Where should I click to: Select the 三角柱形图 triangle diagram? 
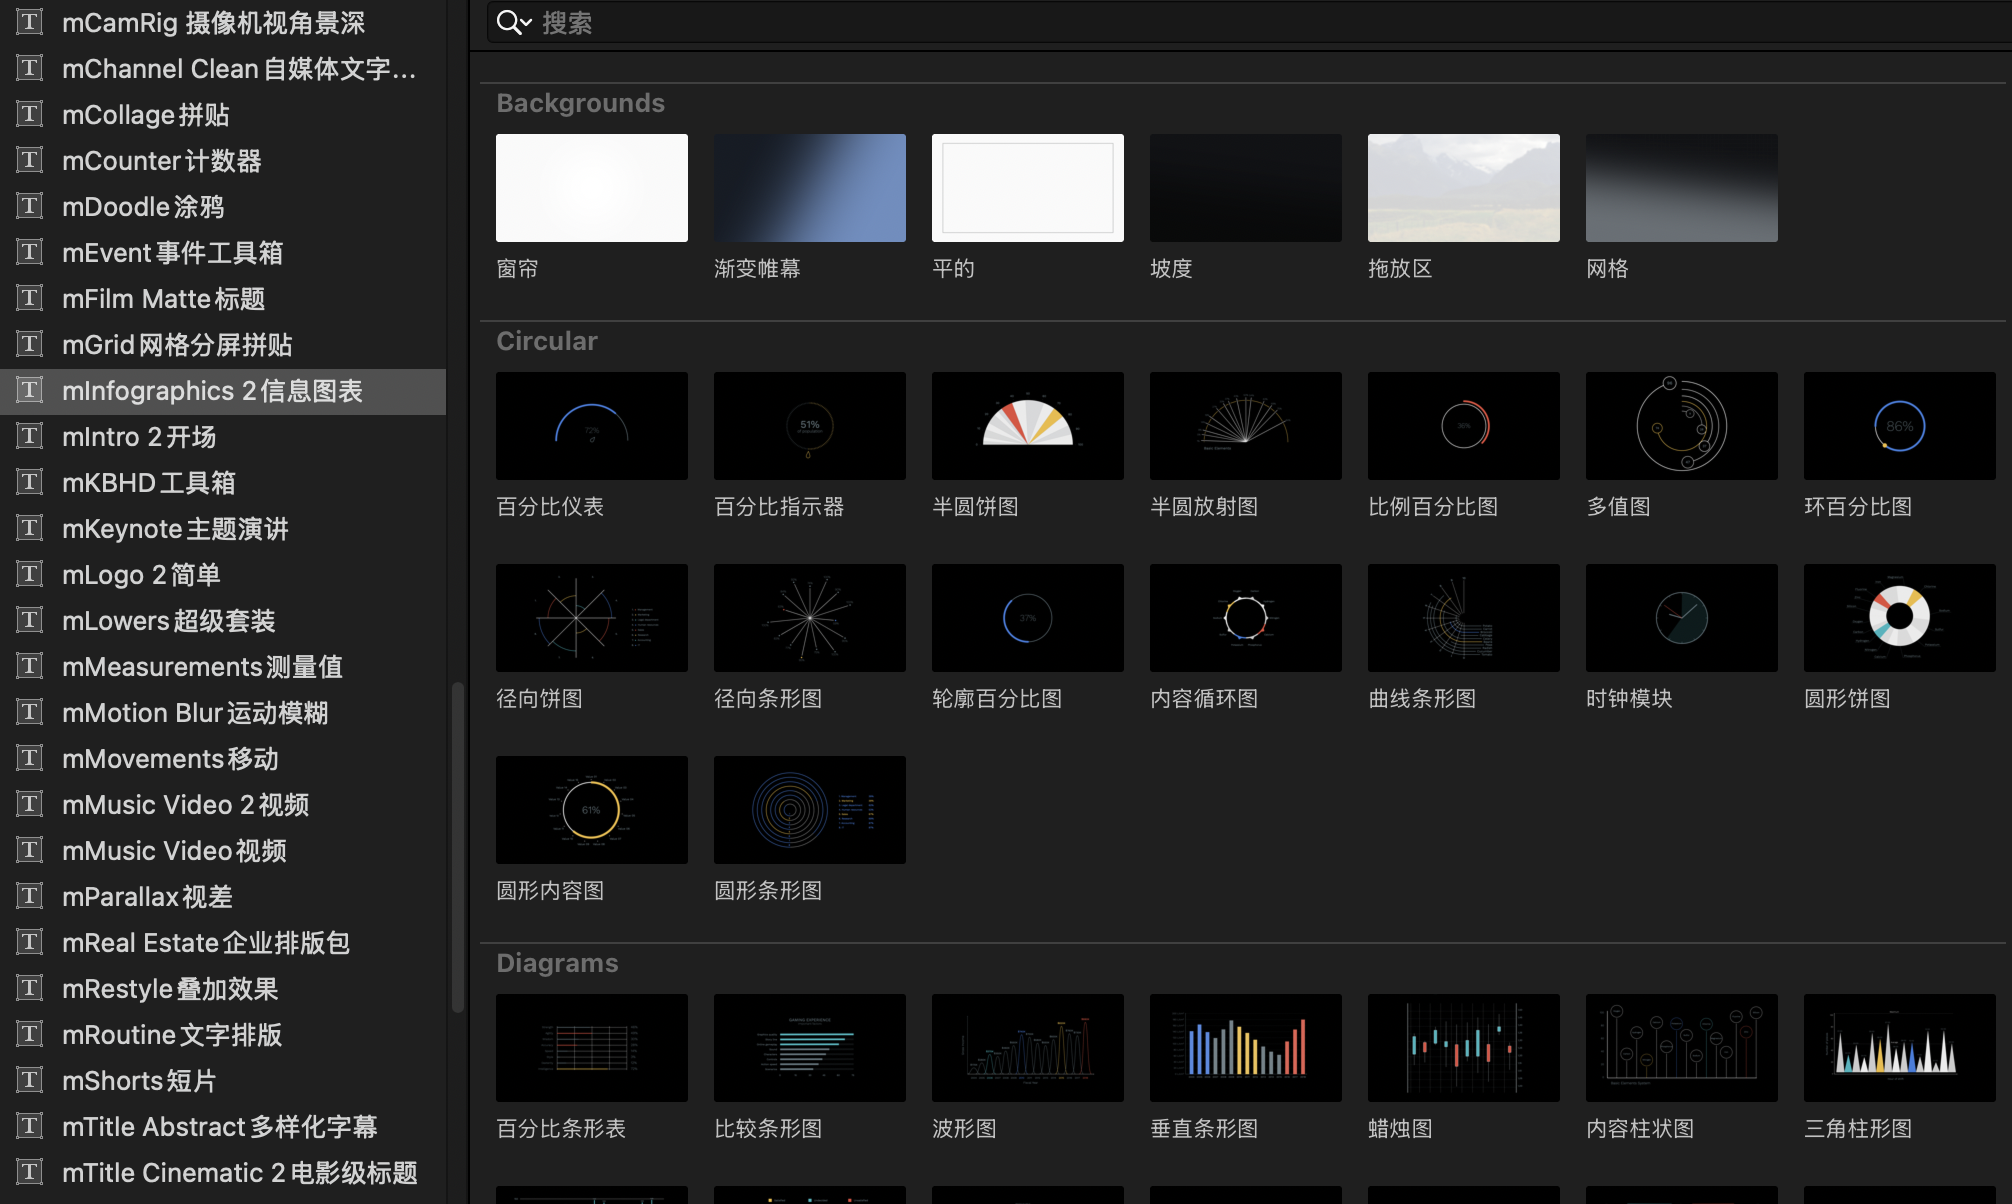click(x=1900, y=1048)
